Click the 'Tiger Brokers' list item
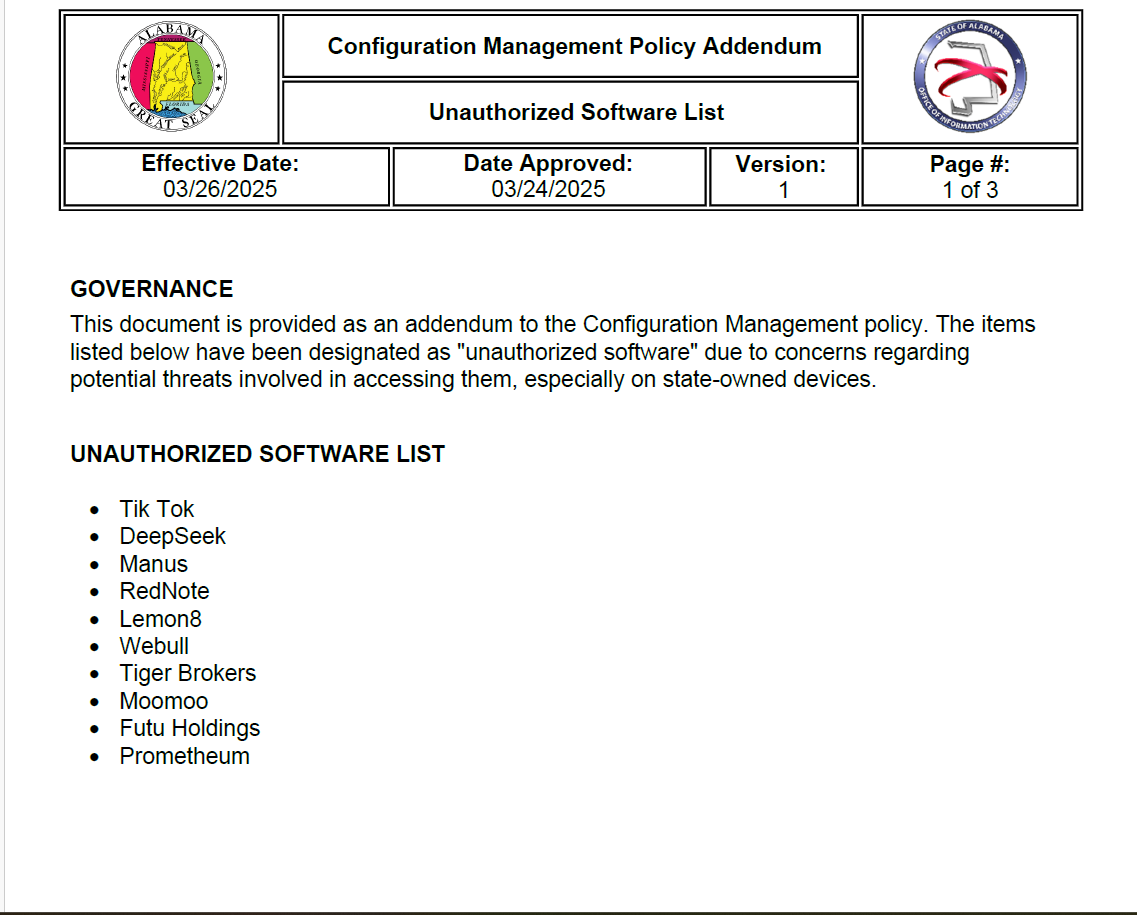The image size is (1137, 915). click(x=188, y=674)
